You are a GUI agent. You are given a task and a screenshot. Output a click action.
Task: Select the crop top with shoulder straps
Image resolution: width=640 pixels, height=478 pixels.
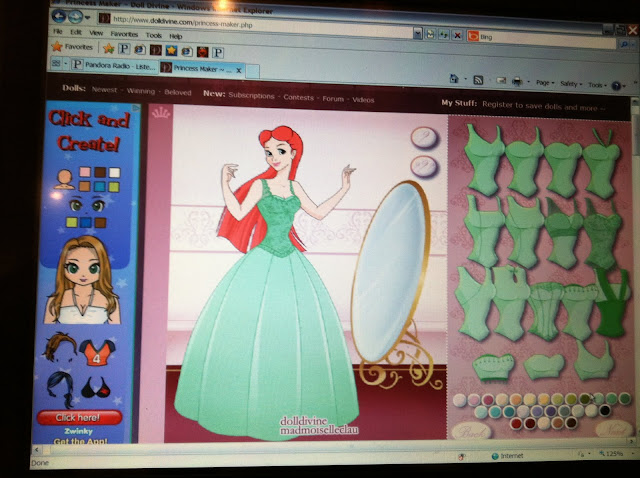tap(594, 360)
